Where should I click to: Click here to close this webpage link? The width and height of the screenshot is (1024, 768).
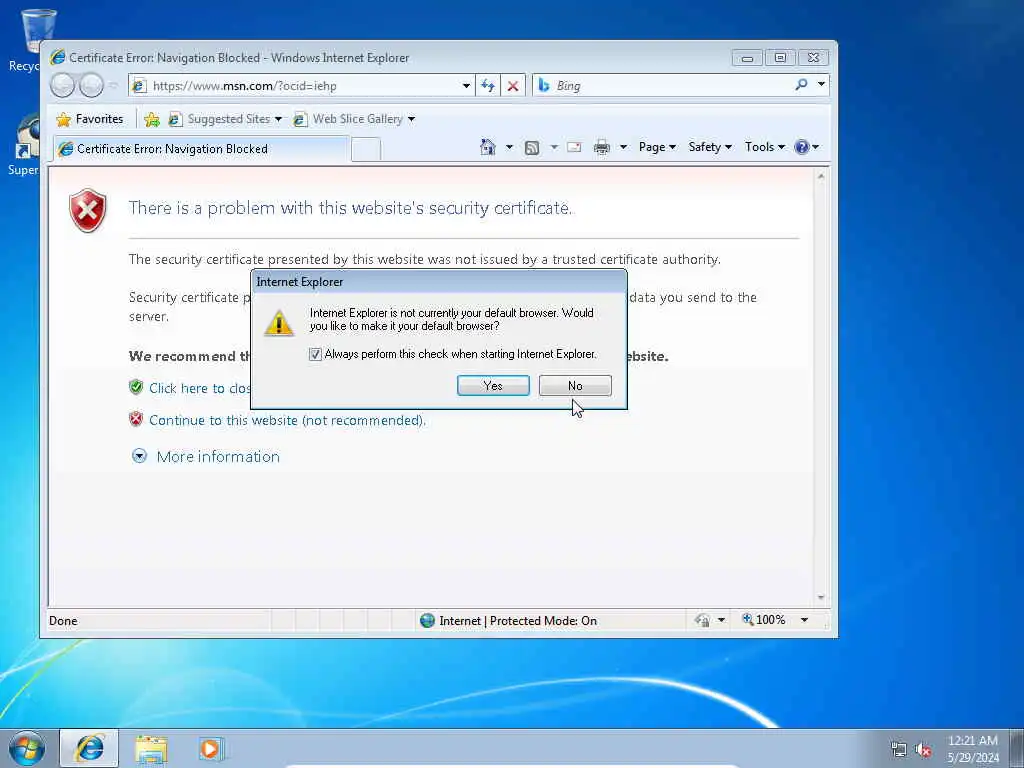point(200,388)
